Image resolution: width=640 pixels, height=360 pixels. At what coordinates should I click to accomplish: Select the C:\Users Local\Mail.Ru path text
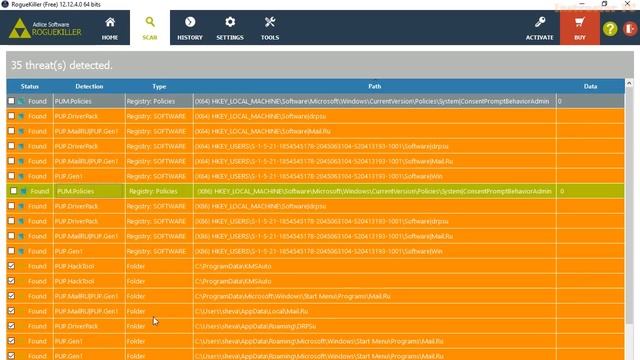click(251, 311)
